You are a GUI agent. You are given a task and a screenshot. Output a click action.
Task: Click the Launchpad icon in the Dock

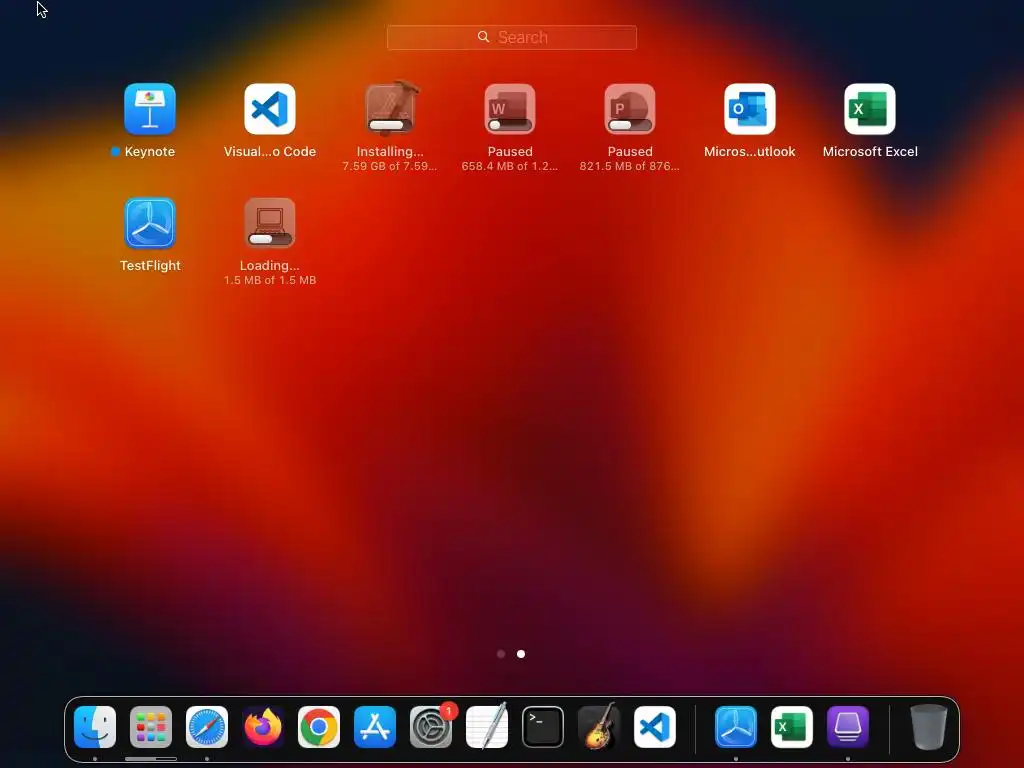coord(151,727)
